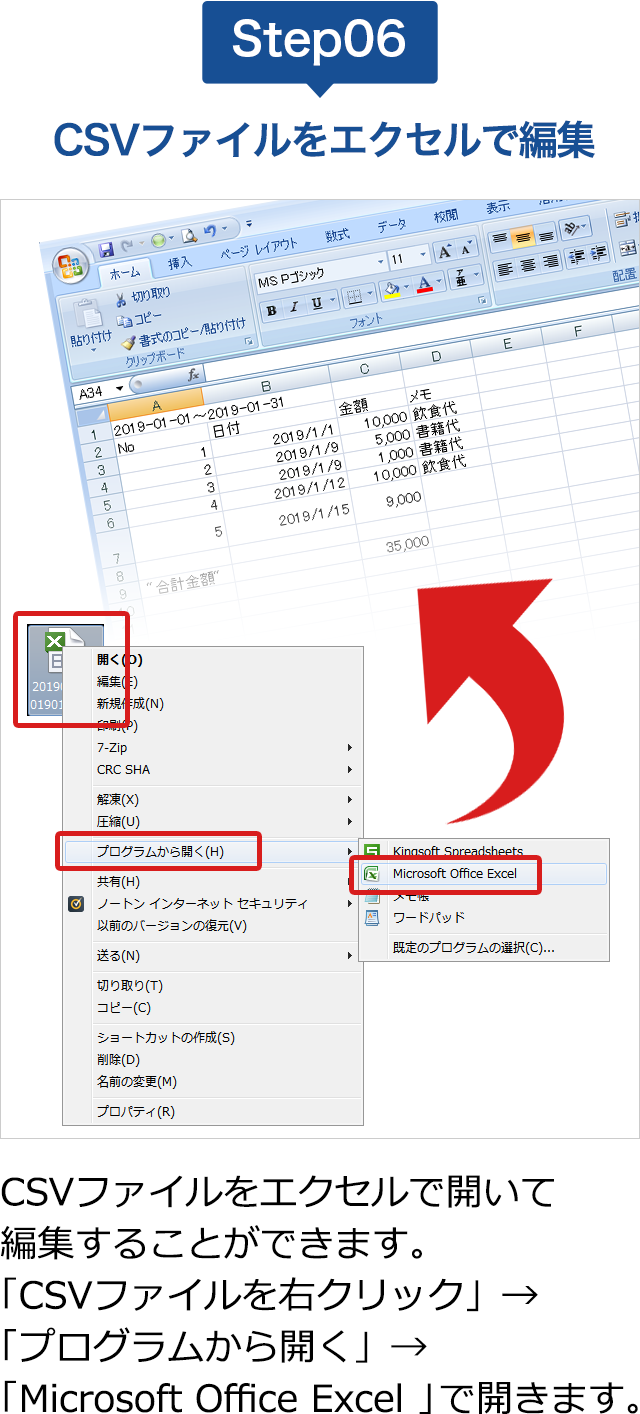This screenshot has width=640, height=1414.
Task: Select the ページ レイアウト ribbon tab
Action: pyautogui.click(x=260, y=248)
